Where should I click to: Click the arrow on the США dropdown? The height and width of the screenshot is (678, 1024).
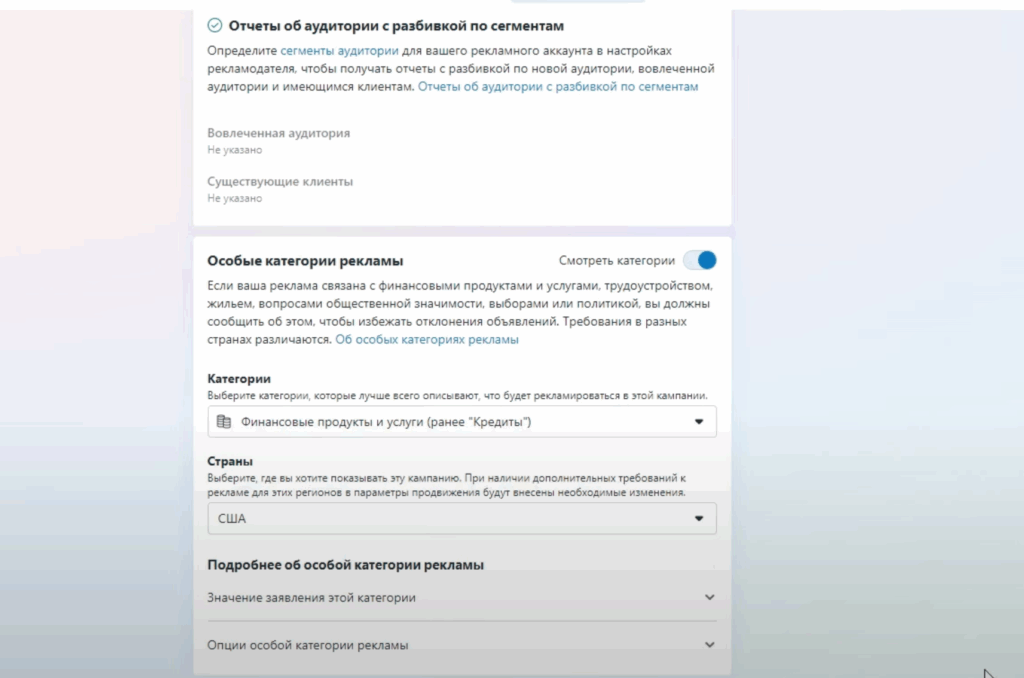pyautogui.click(x=699, y=519)
